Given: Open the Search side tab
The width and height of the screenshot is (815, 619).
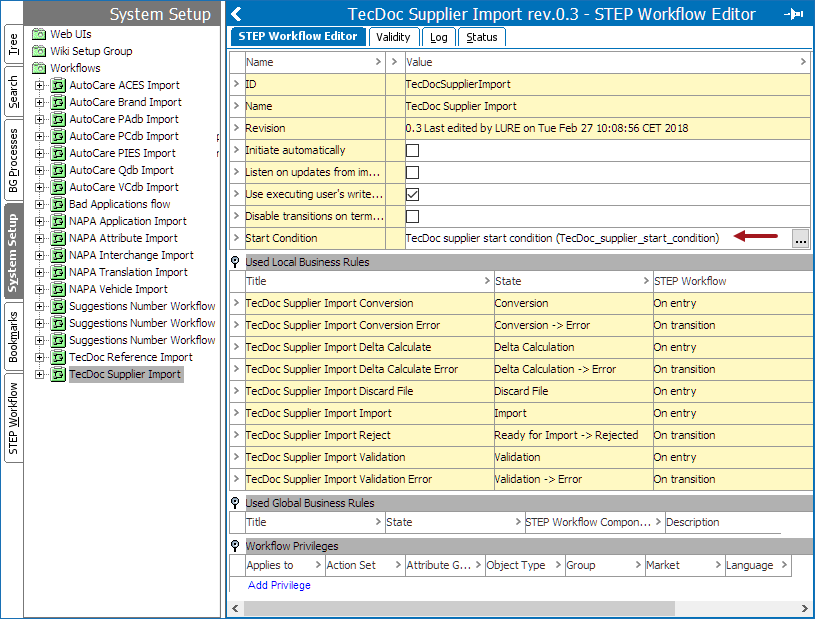Looking at the screenshot, I should [13, 91].
